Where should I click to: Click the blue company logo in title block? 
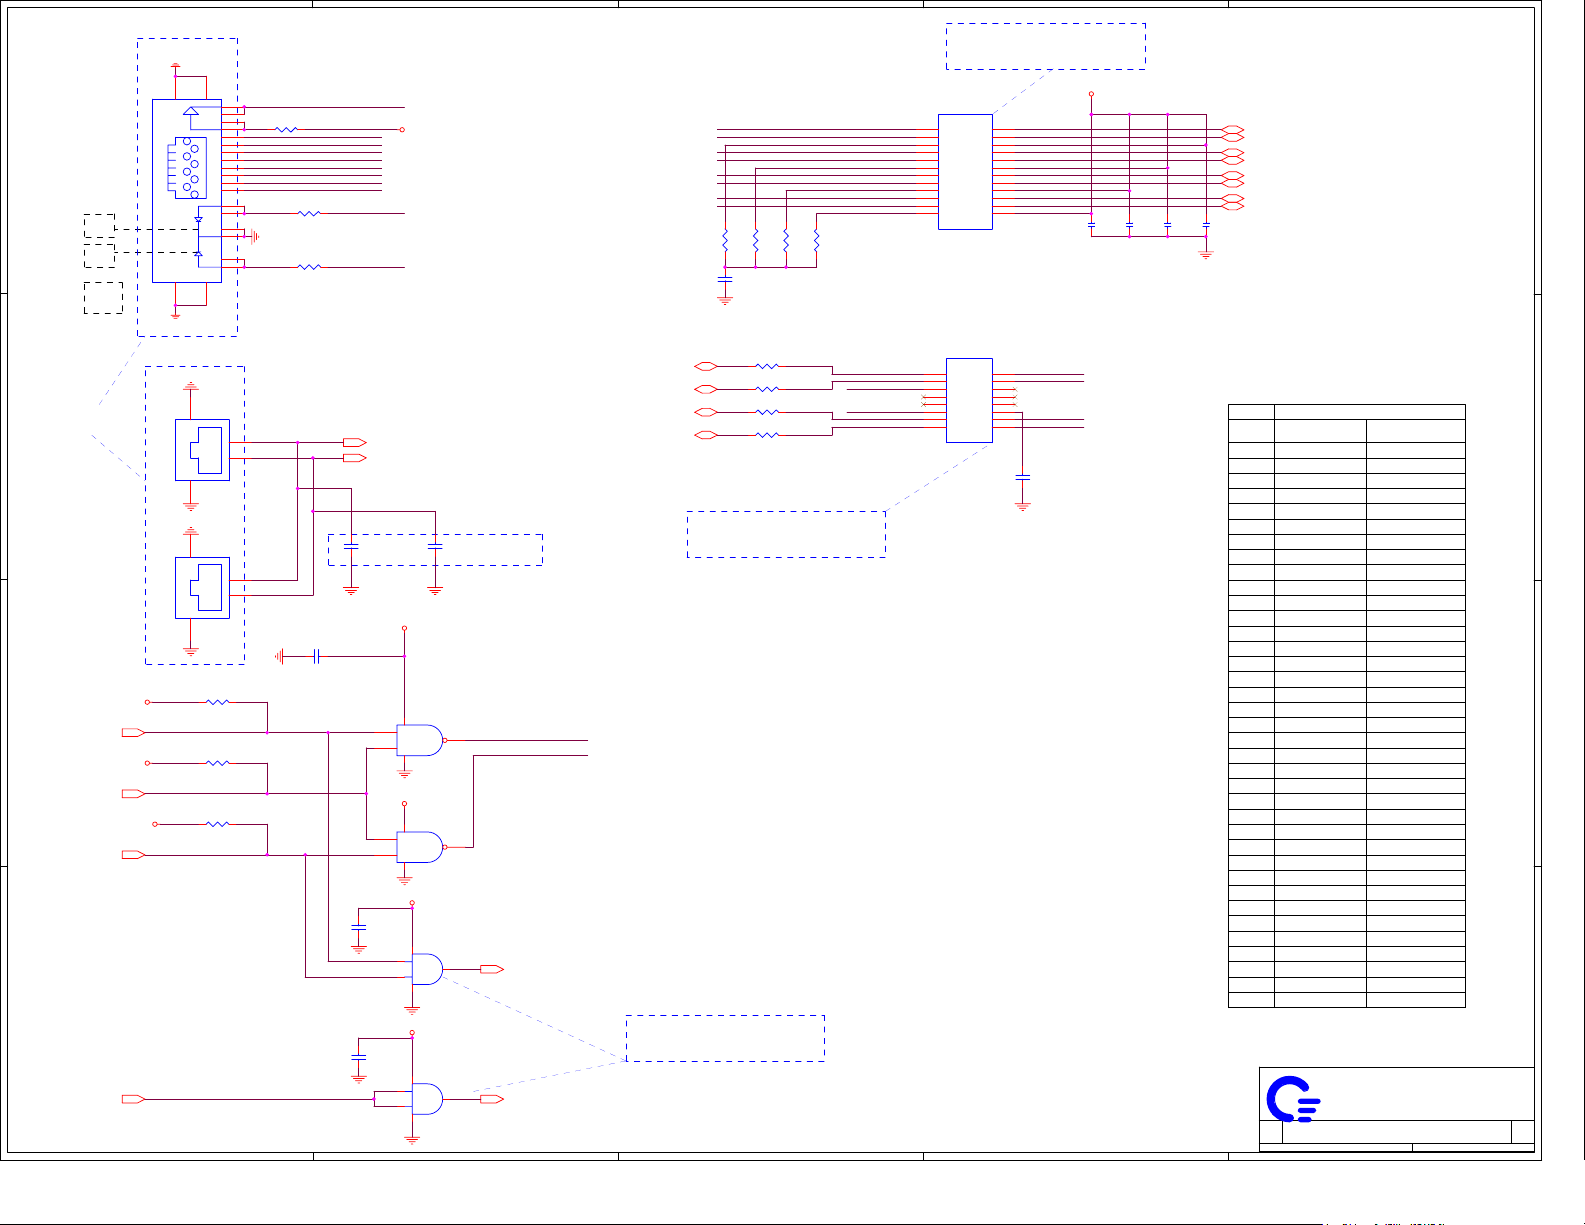click(1293, 1099)
